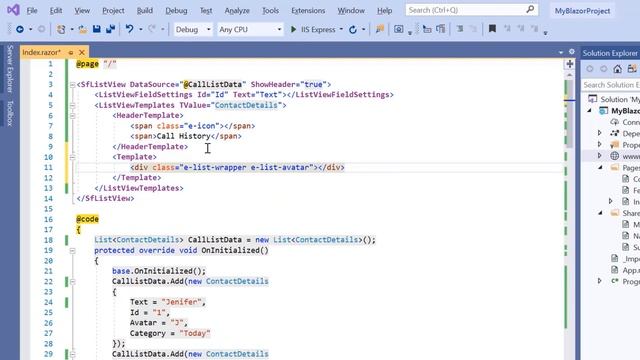The image size is (640, 360).
Task: Open the active documents list dropdown
Action: [x=560, y=52]
